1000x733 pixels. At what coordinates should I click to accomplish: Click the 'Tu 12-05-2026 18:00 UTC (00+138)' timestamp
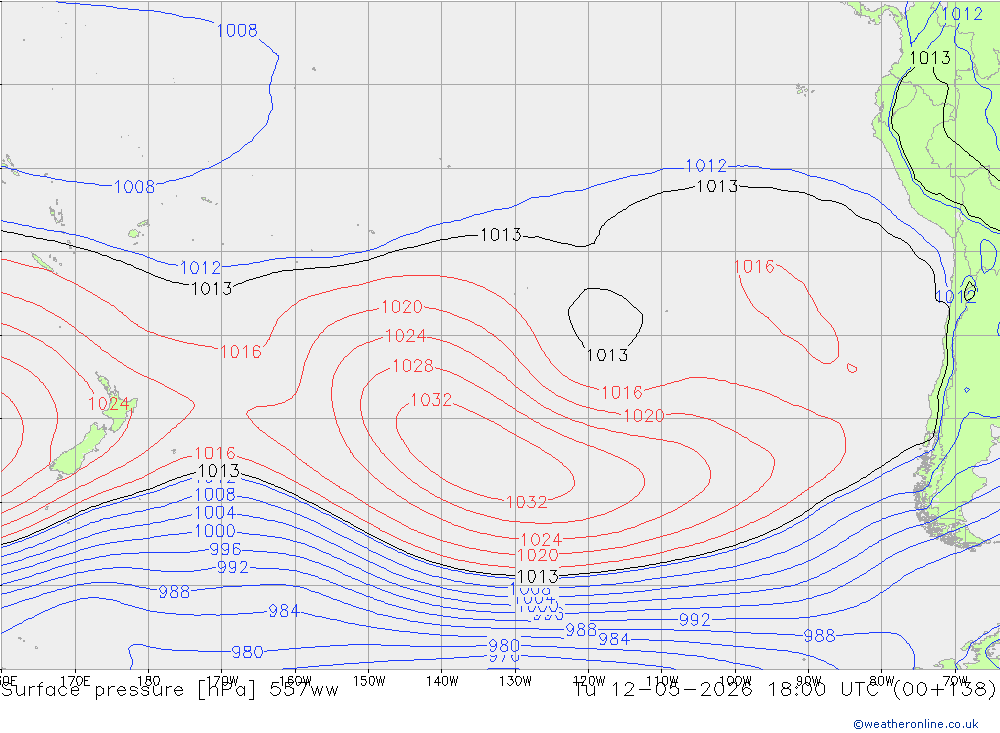[x=785, y=690]
